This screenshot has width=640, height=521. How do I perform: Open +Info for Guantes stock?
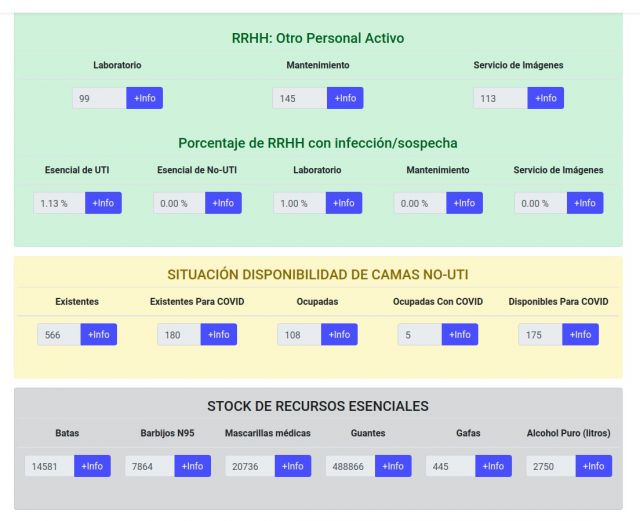tap(393, 466)
